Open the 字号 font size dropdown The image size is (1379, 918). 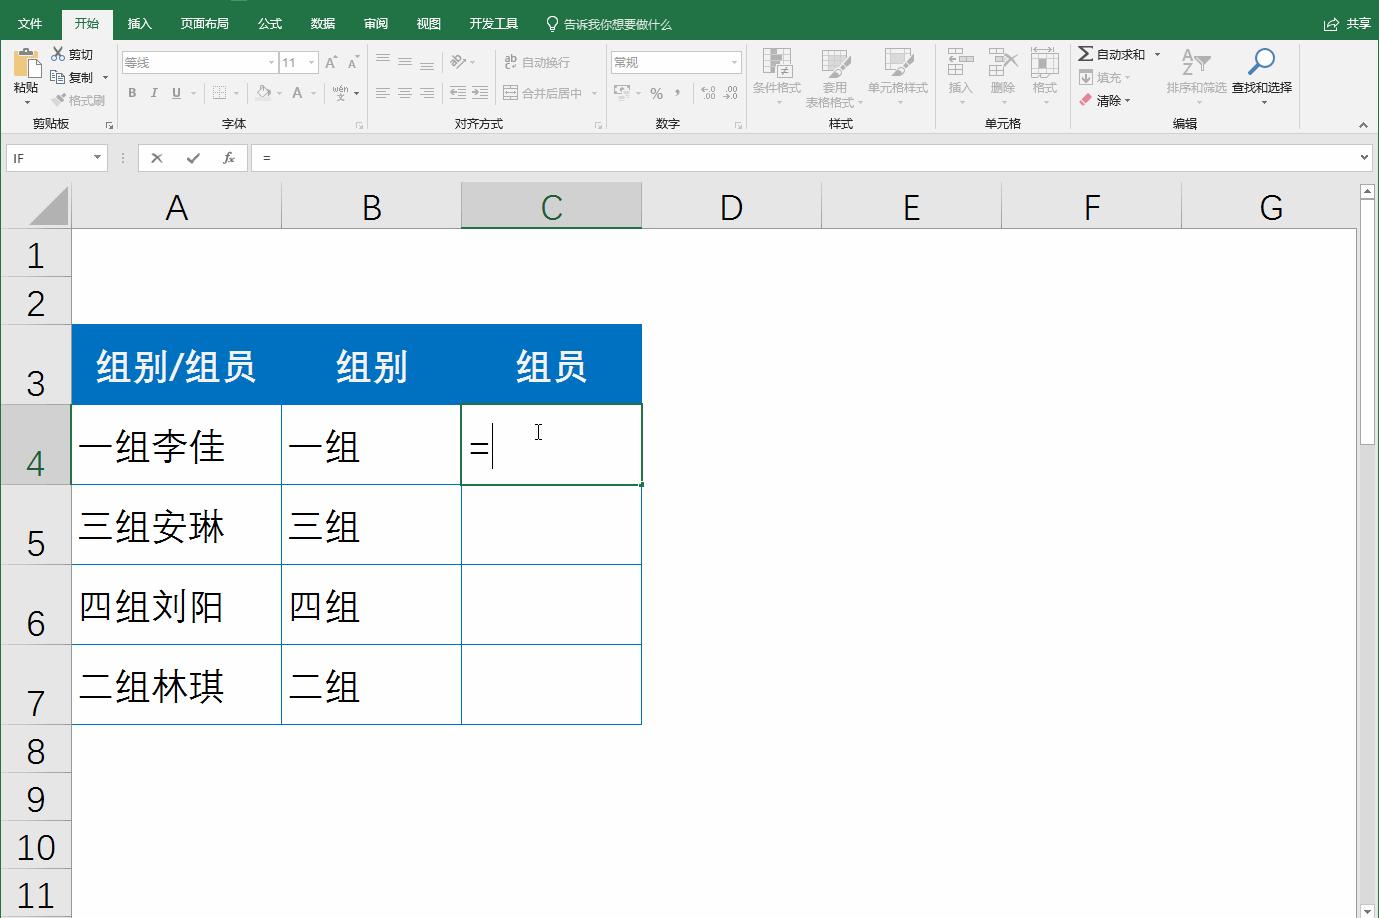(x=309, y=61)
